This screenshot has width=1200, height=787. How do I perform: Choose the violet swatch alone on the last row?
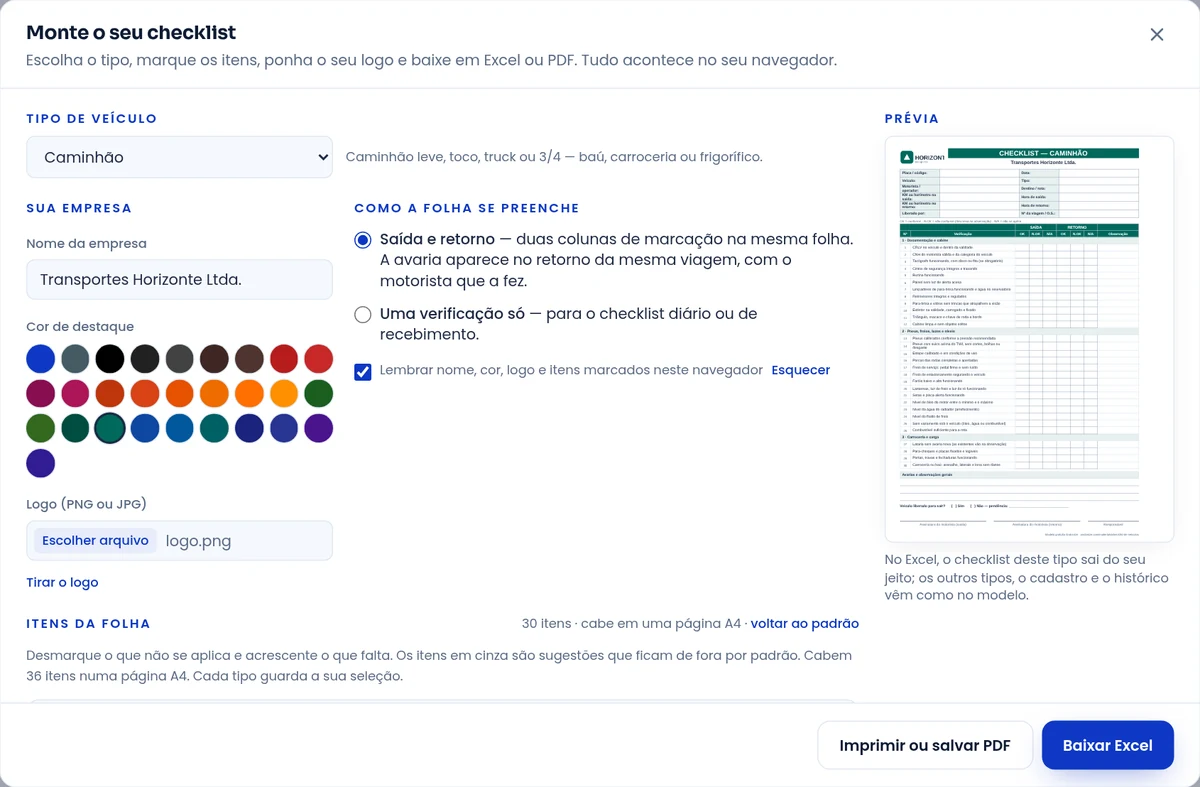pyautogui.click(x=41, y=463)
